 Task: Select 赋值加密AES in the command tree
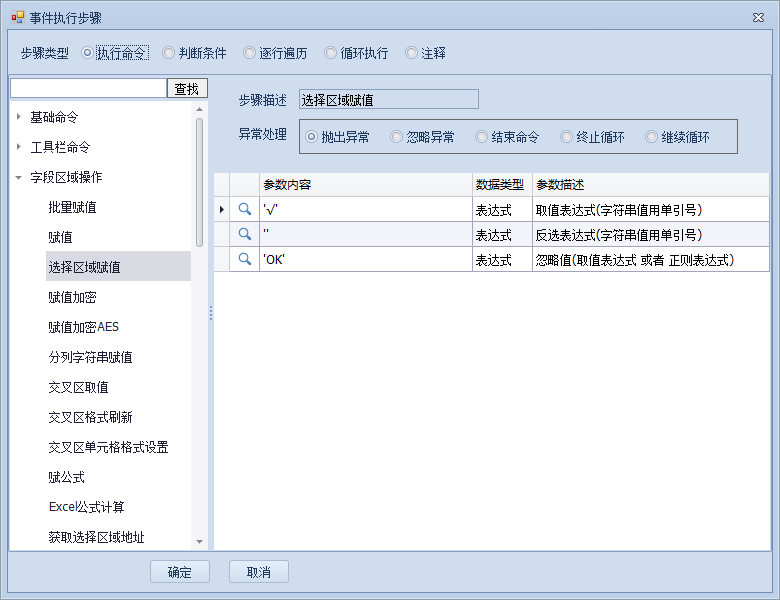pyautogui.click(x=83, y=327)
